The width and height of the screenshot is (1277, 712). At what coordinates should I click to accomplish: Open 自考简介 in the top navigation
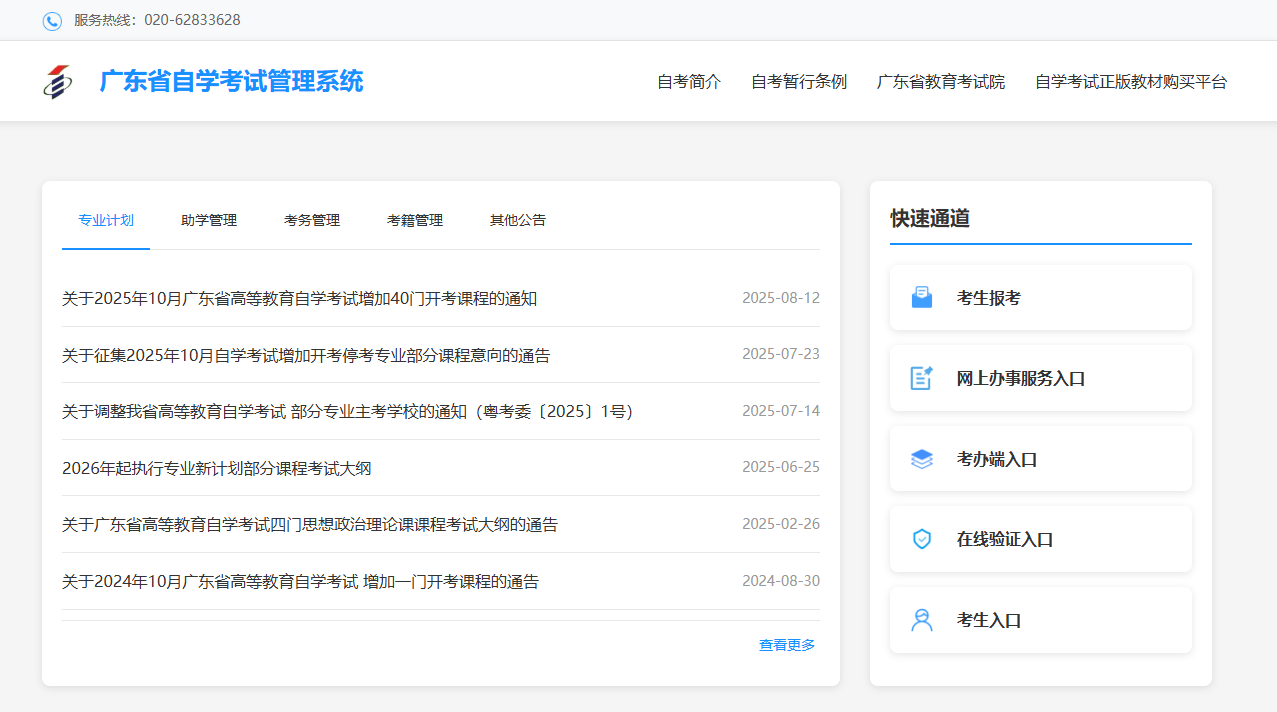pyautogui.click(x=688, y=82)
